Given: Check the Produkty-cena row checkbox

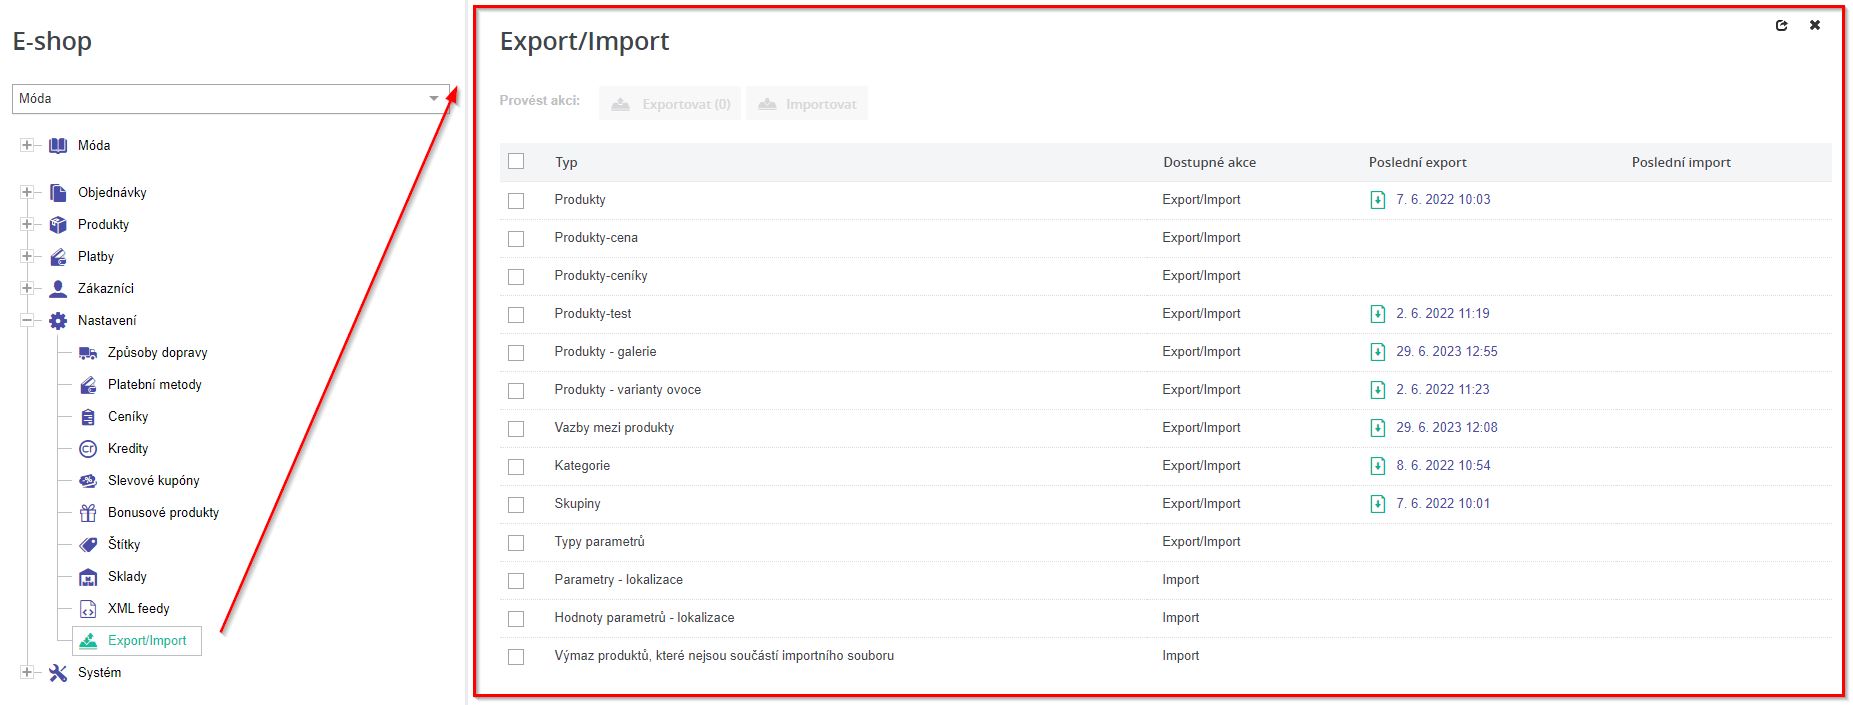Looking at the screenshot, I should point(516,239).
